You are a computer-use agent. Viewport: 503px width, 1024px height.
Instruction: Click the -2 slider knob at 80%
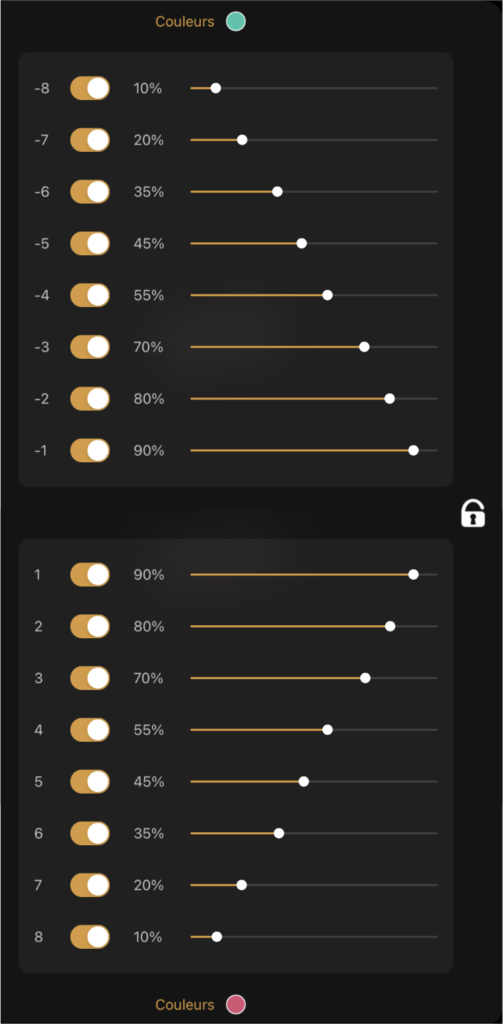389,398
